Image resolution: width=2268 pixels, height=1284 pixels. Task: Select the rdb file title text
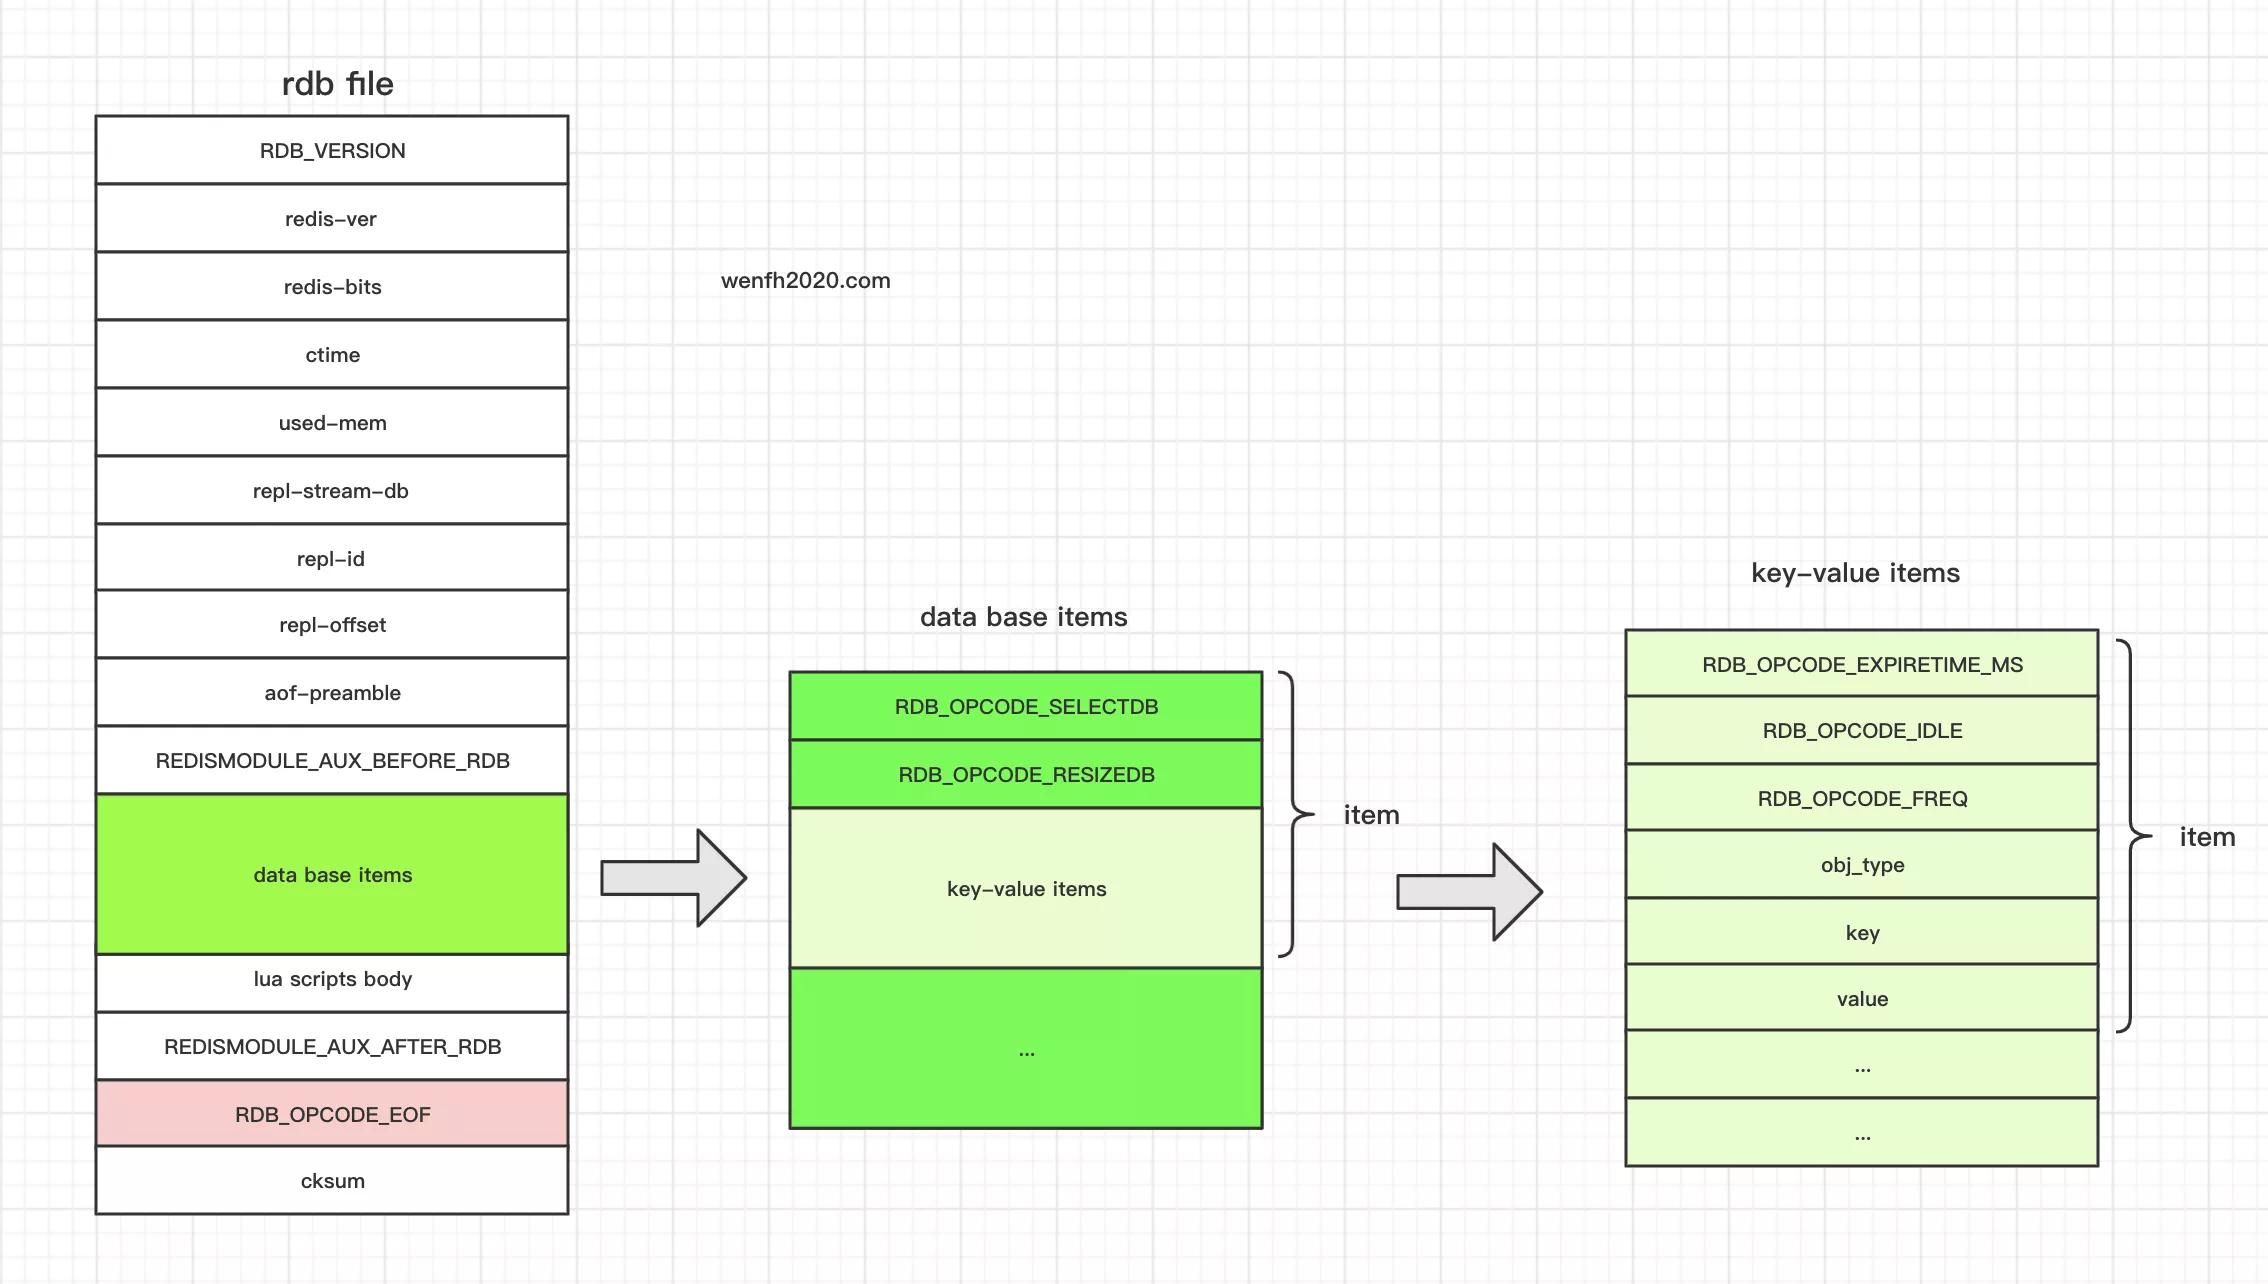337,84
